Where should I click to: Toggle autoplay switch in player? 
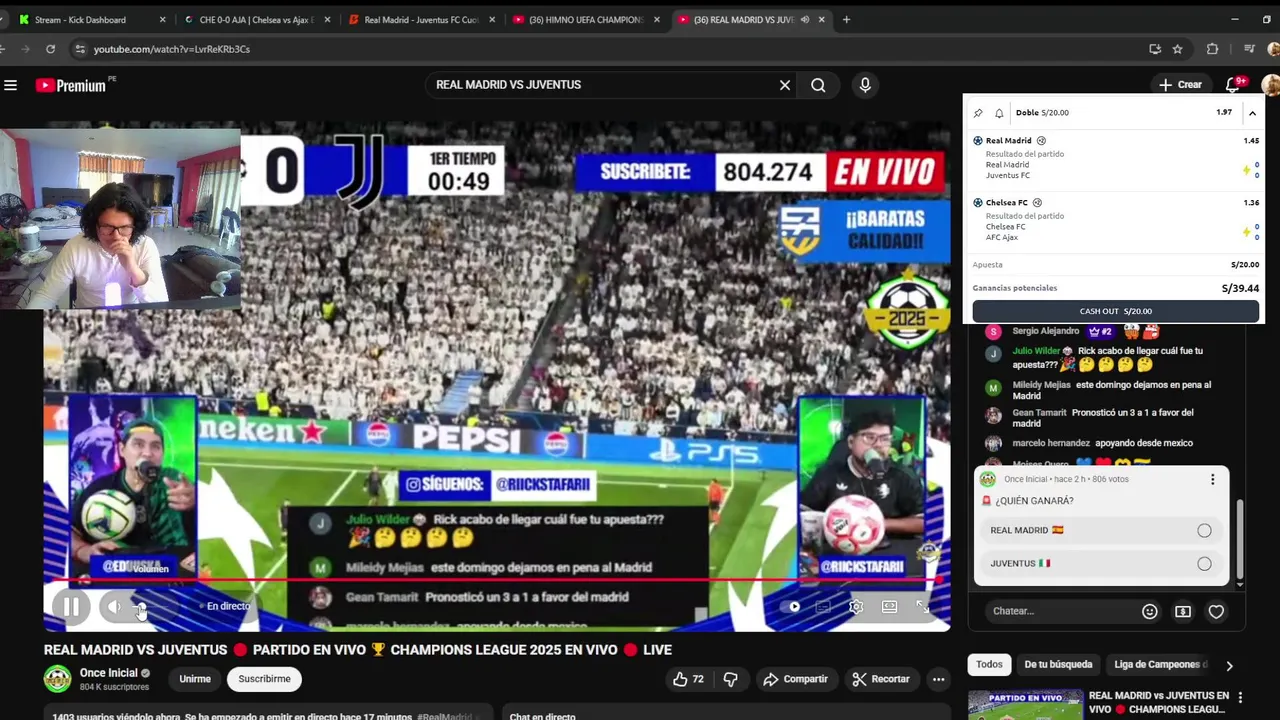tap(792, 606)
